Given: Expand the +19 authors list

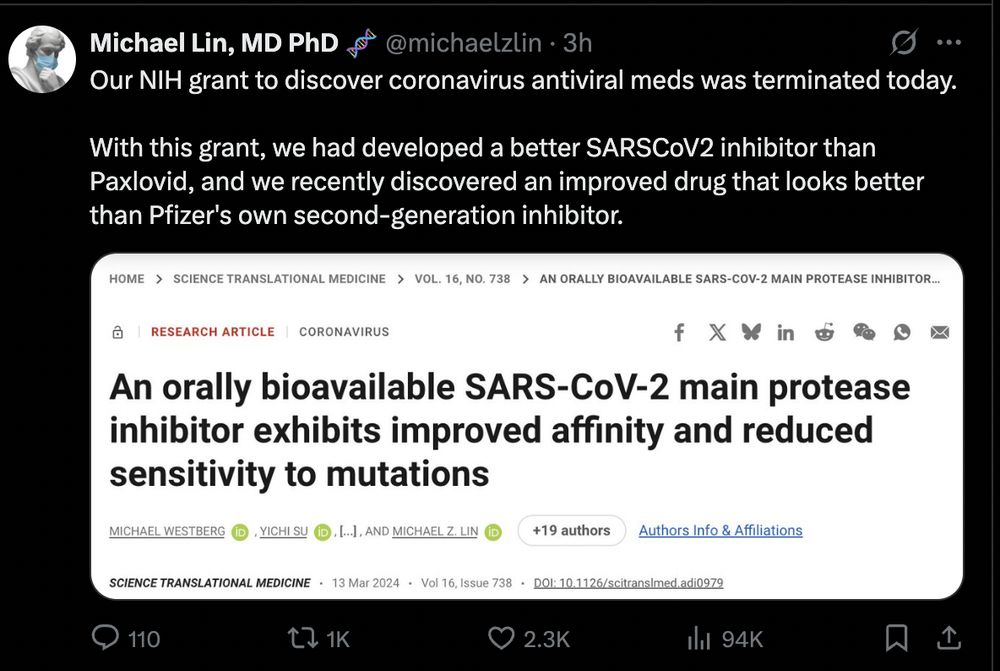Looking at the screenshot, I should 571,531.
